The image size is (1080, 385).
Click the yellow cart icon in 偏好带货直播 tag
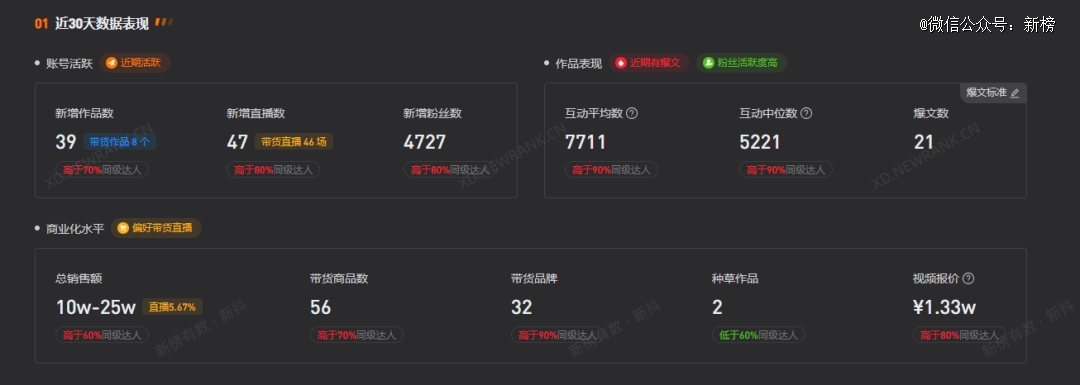click(123, 228)
